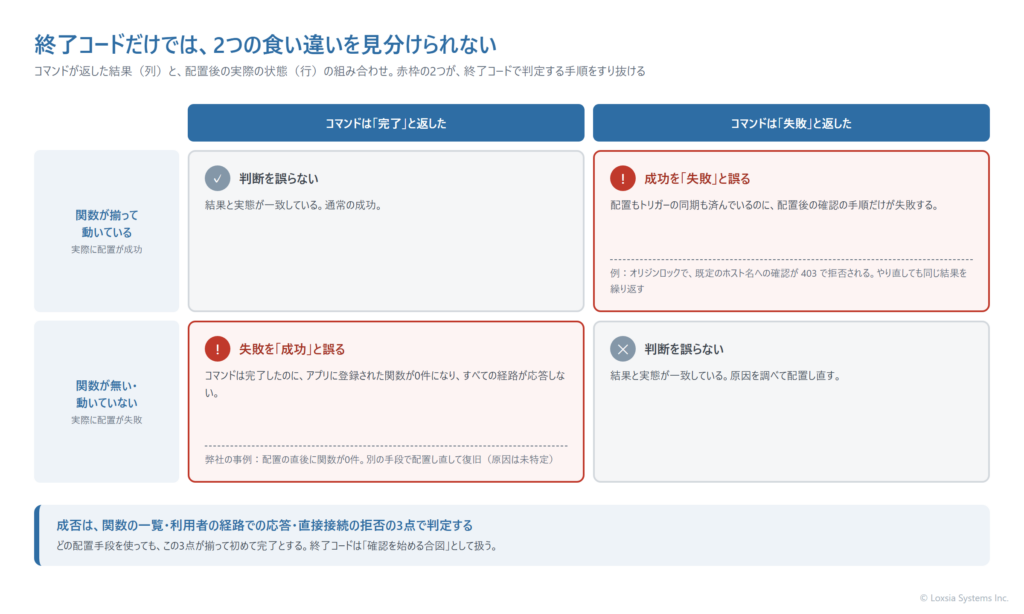Click the example note beginning 例：オリジンロックで
This screenshot has height=614, width=1024.
pyautogui.click(x=789, y=281)
